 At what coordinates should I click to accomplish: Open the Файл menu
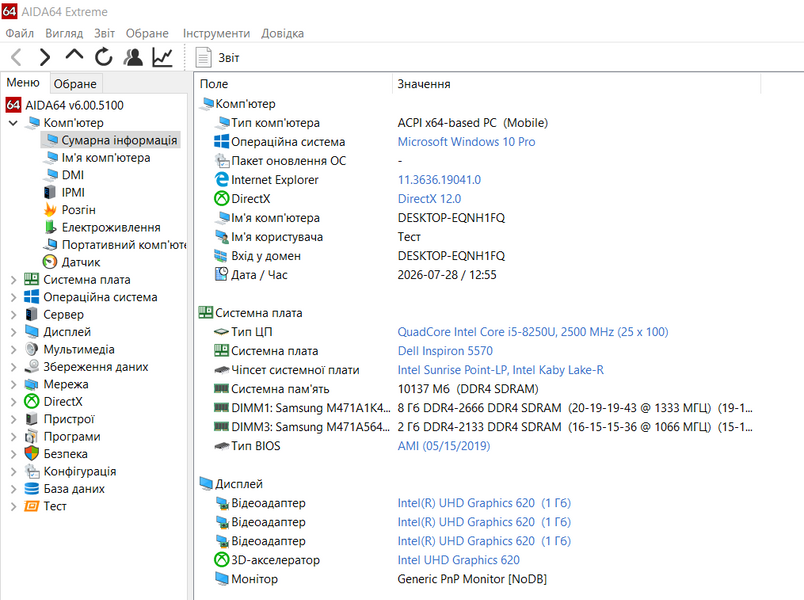pos(19,33)
